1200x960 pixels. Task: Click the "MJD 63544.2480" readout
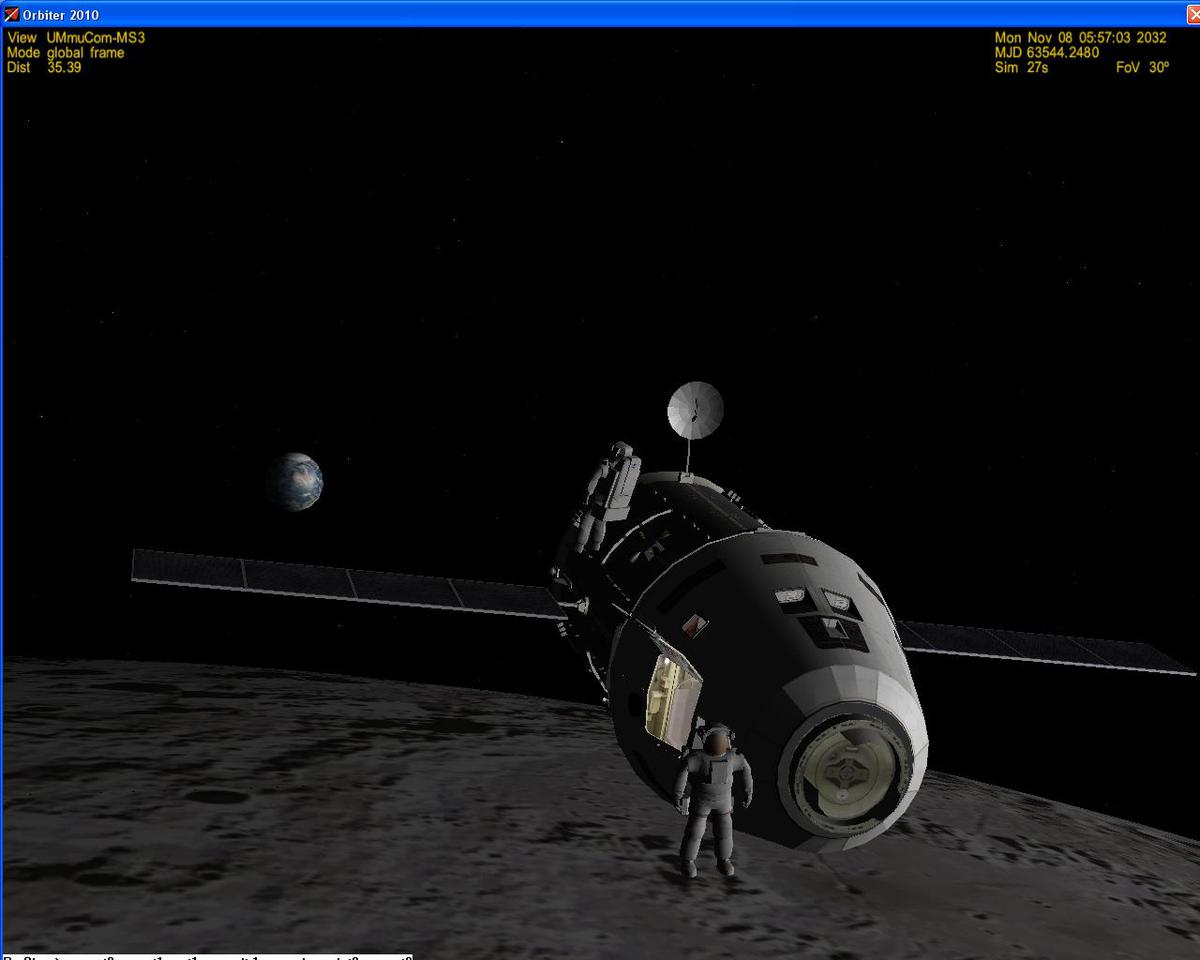(x=1046, y=53)
